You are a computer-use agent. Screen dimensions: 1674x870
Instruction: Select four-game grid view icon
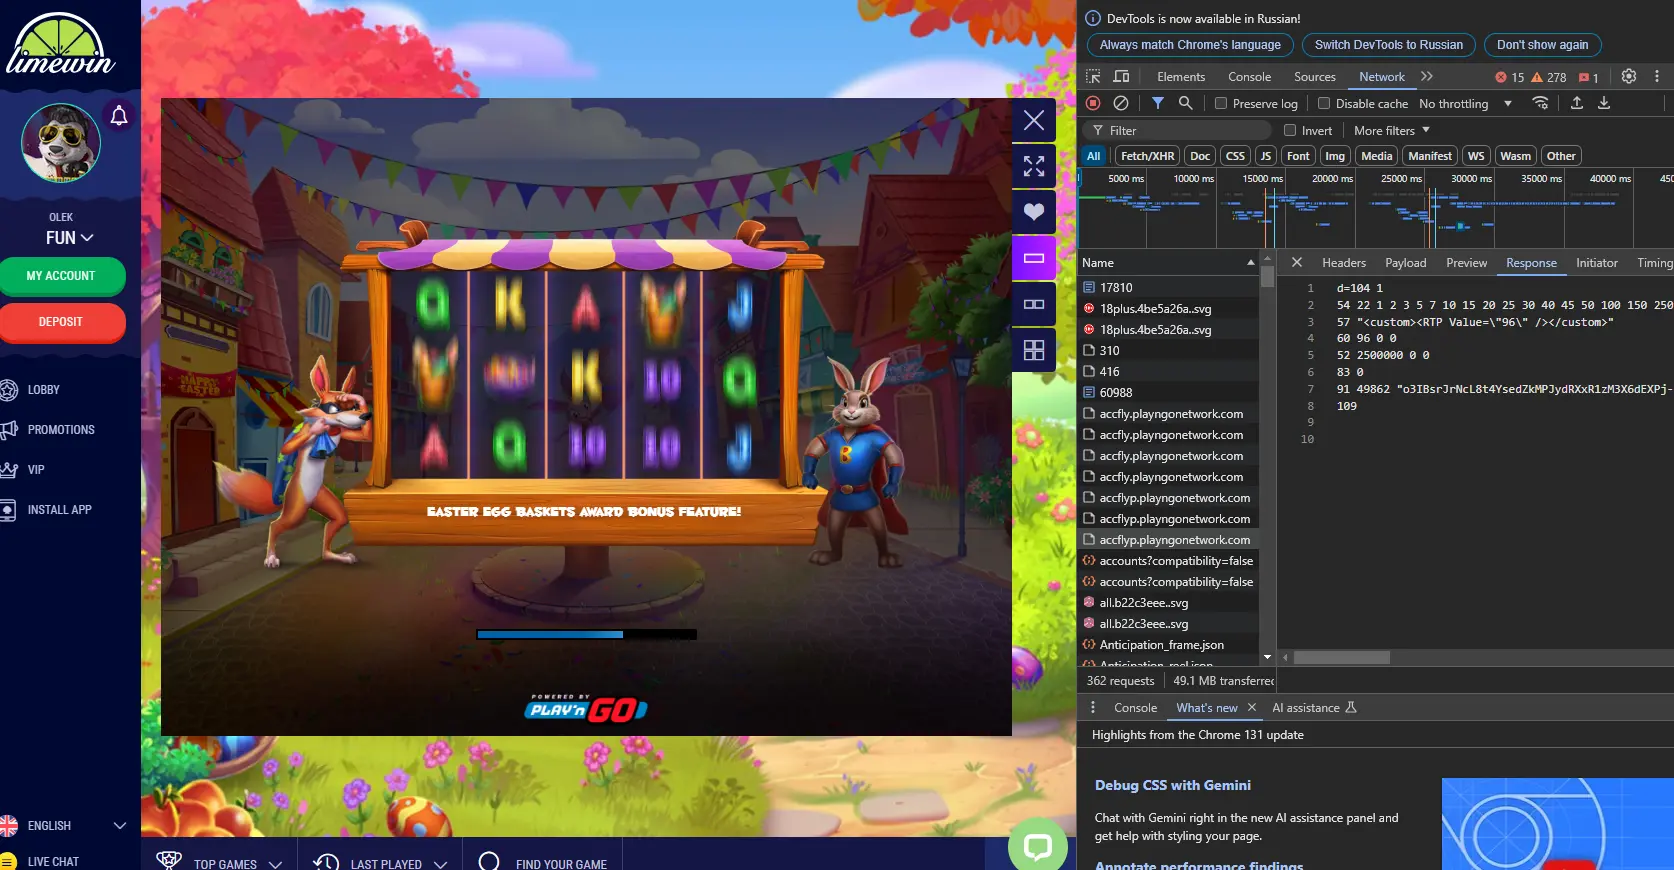pyautogui.click(x=1034, y=350)
